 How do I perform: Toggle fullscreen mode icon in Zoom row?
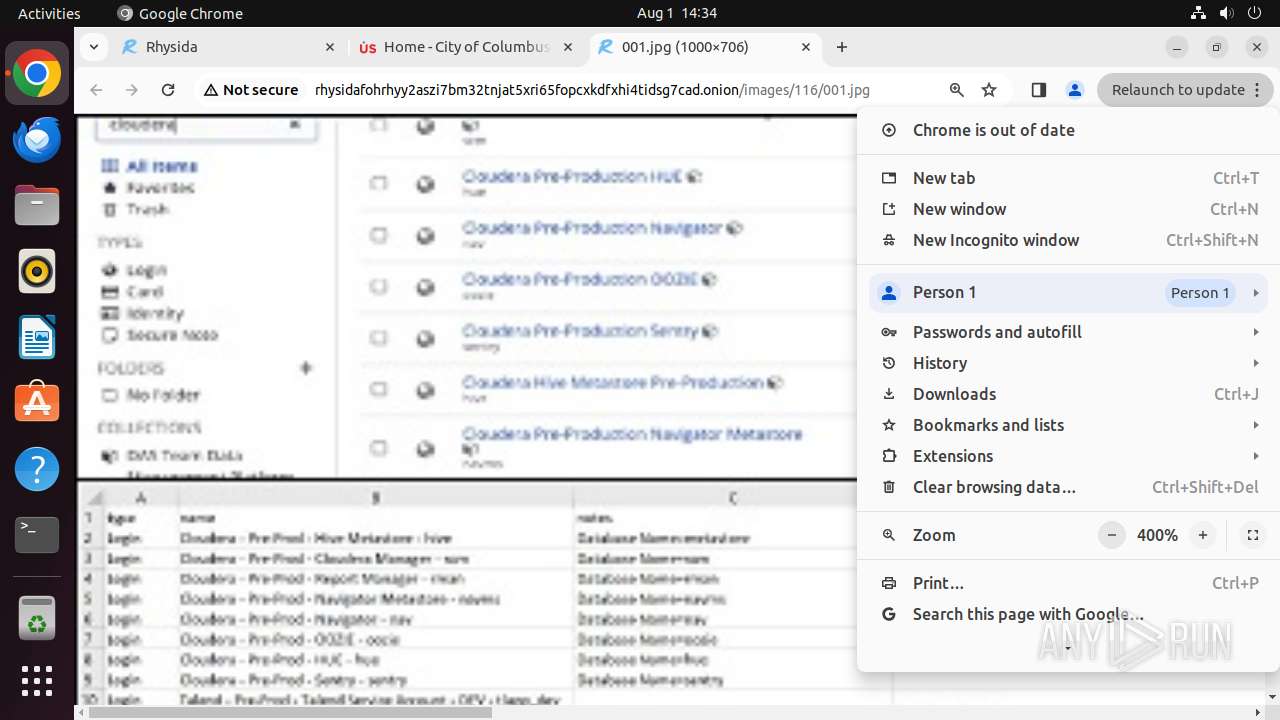[x=1252, y=535]
